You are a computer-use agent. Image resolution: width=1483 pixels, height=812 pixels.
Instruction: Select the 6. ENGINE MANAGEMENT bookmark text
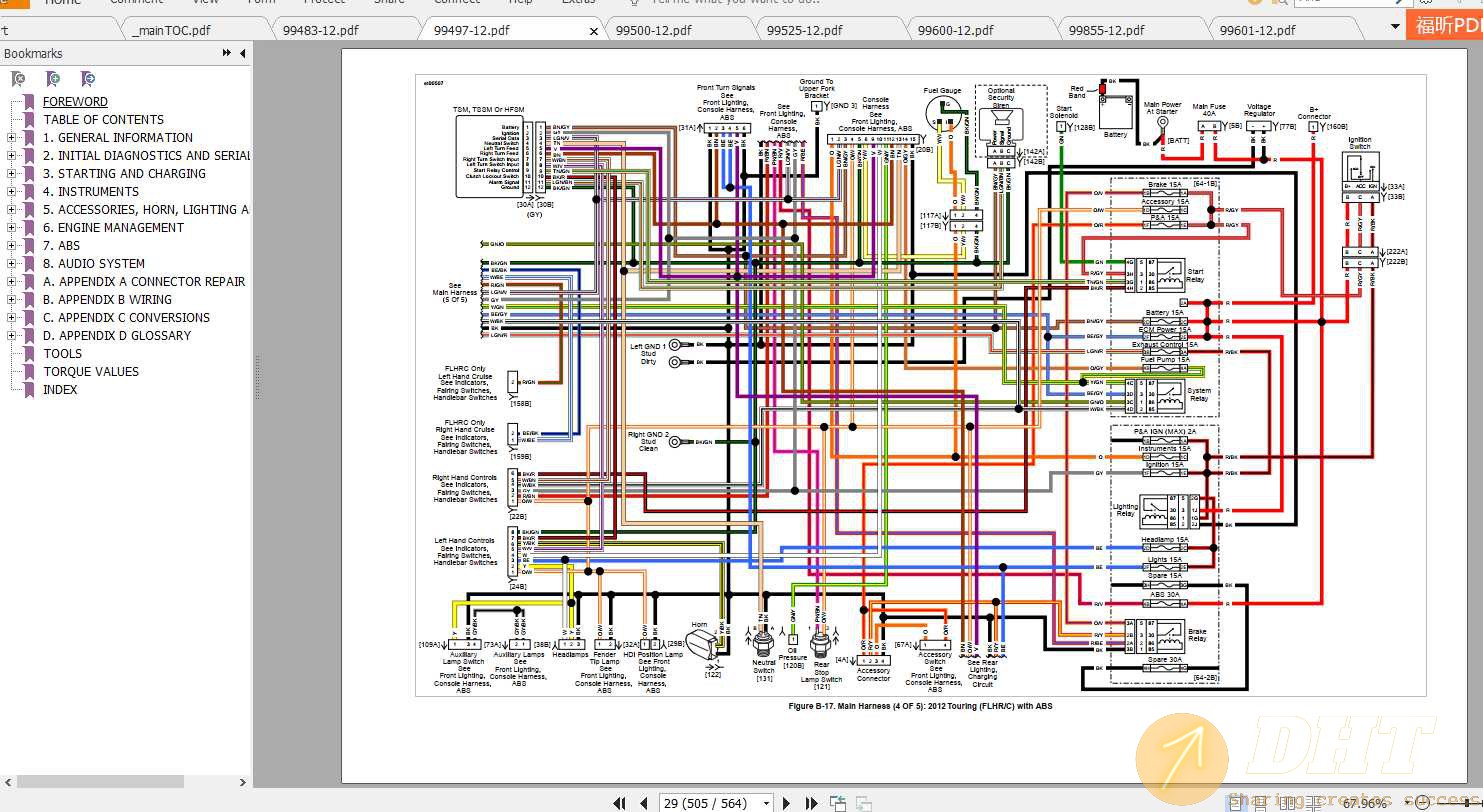(113, 227)
